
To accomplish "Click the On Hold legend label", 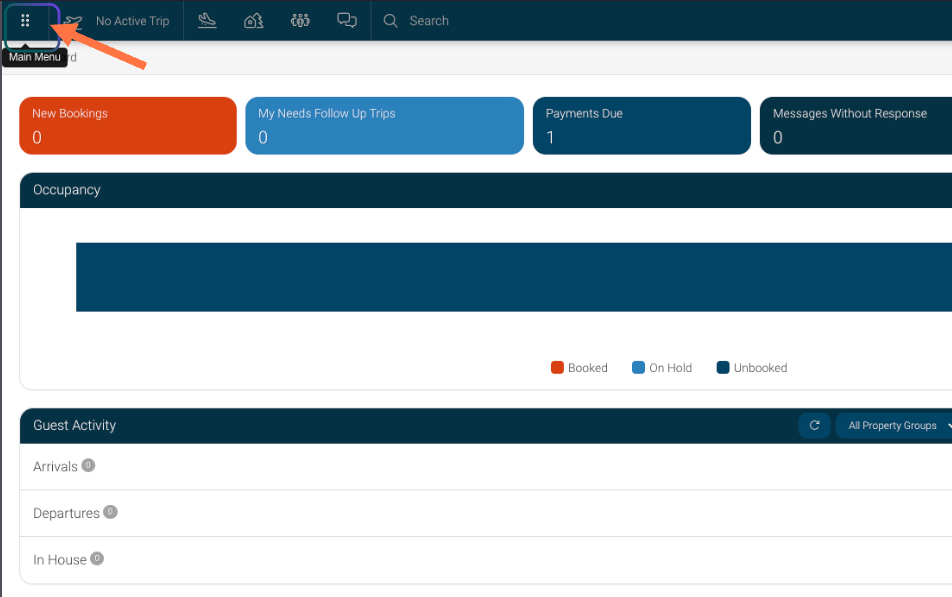I will coord(670,367).
